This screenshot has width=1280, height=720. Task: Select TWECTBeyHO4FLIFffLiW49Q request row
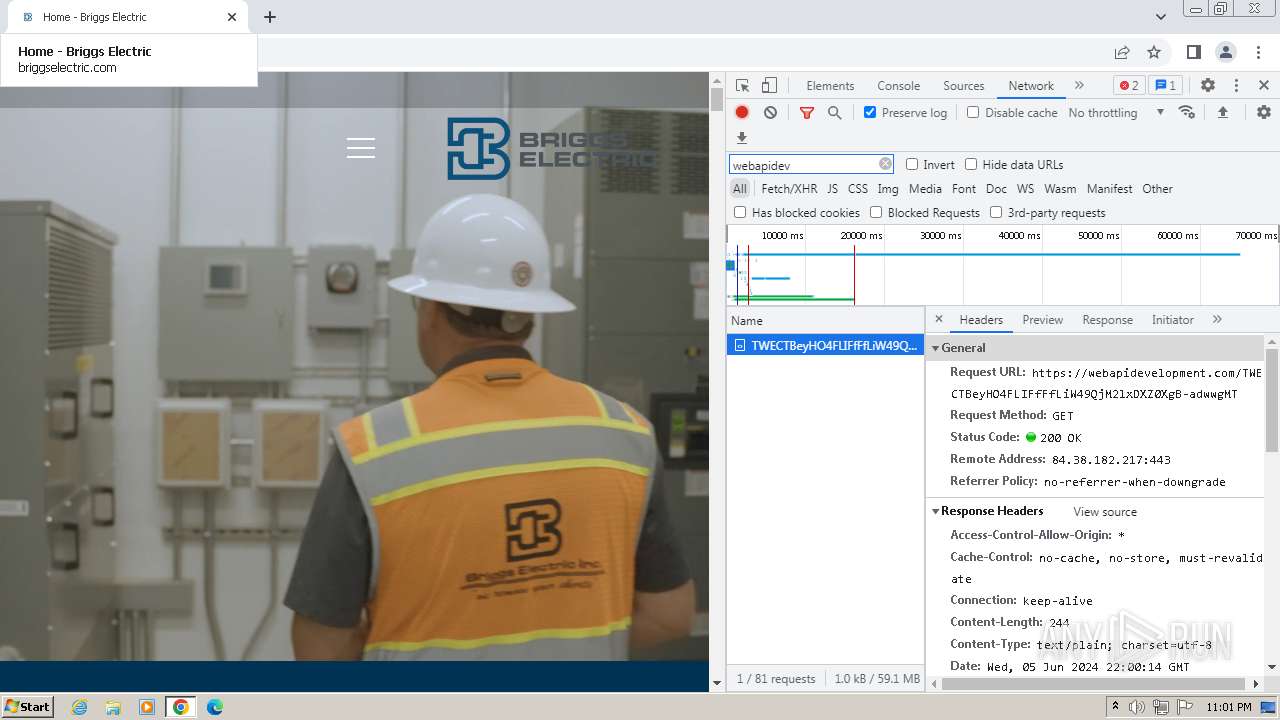click(x=825, y=345)
